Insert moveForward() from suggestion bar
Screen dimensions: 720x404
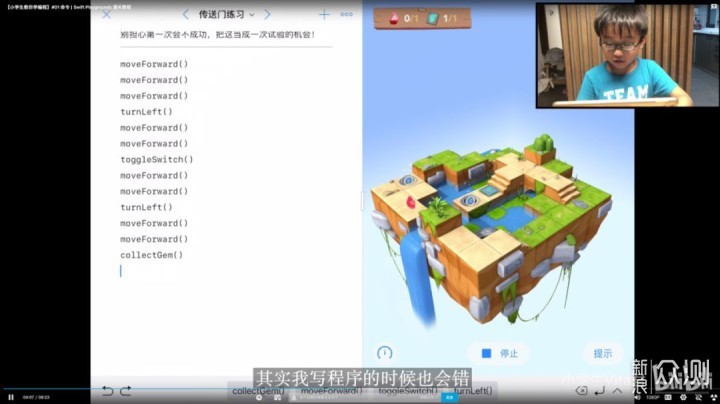point(329,390)
